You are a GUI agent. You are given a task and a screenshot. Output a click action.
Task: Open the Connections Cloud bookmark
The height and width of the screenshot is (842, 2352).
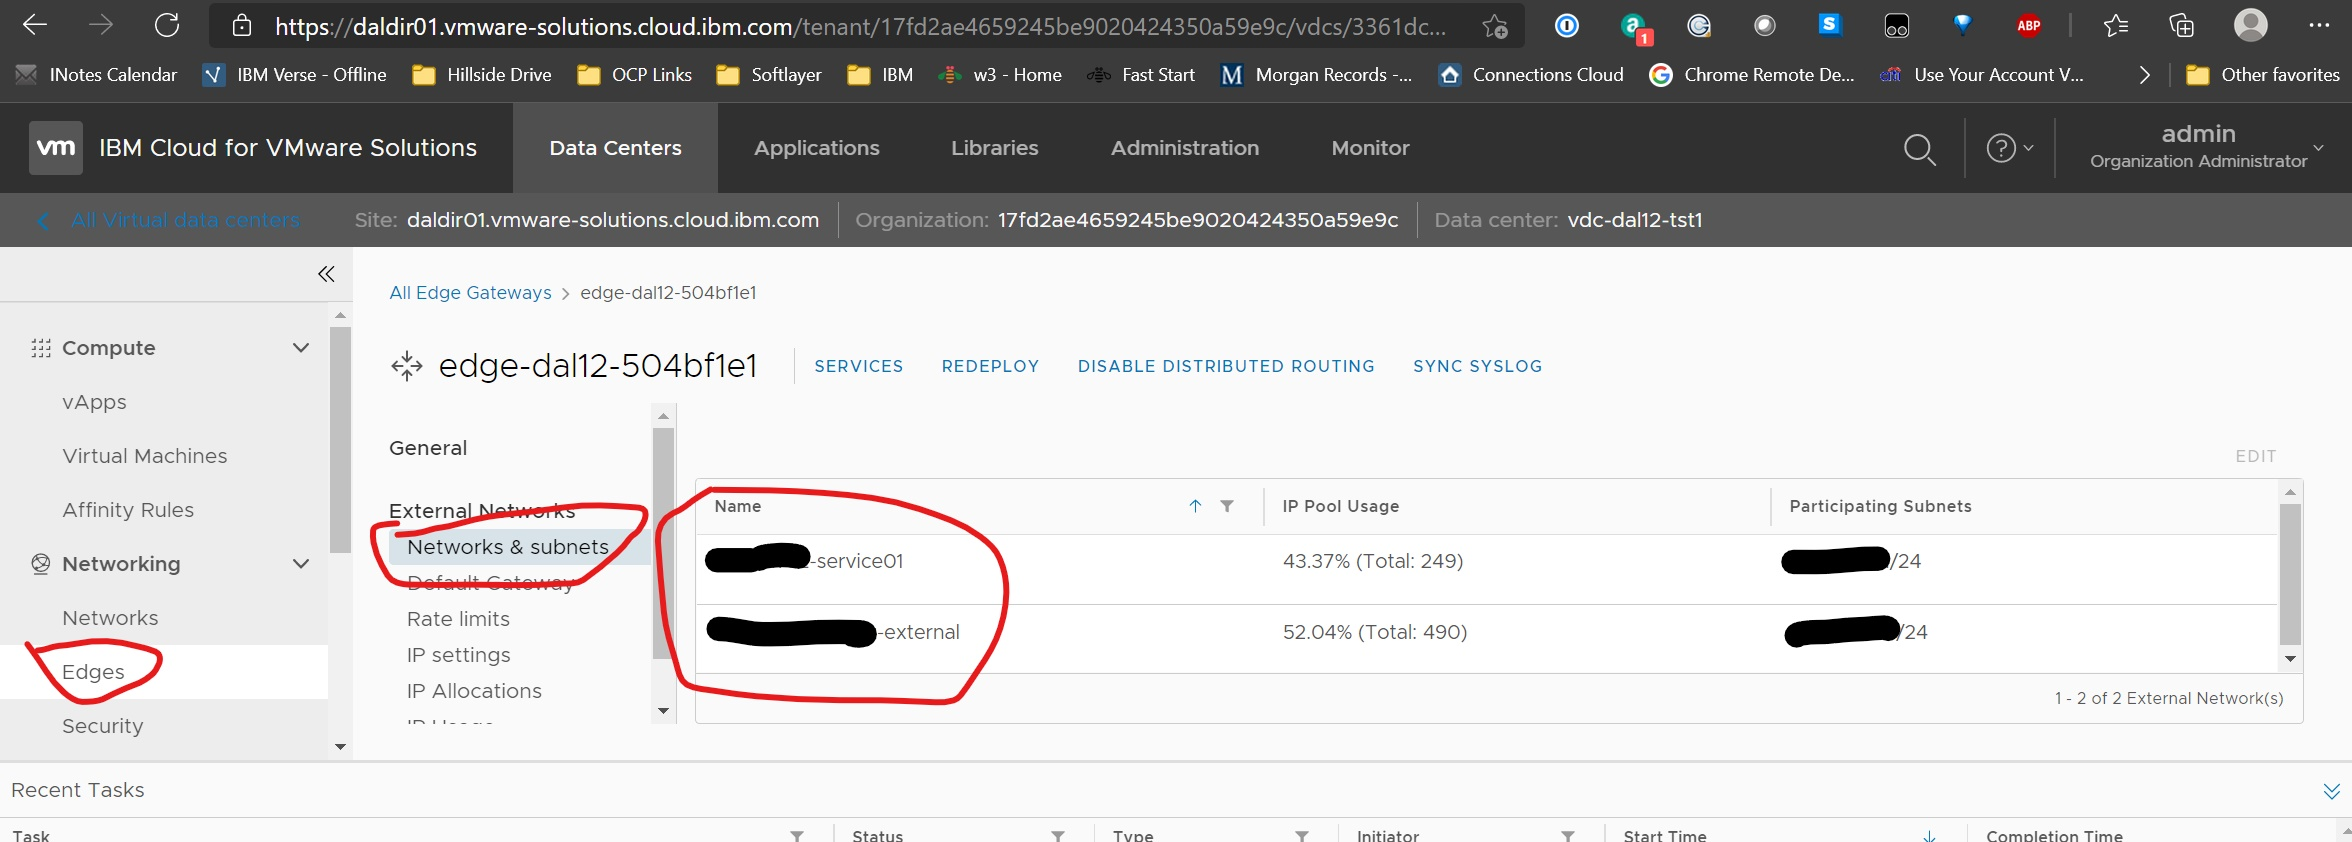pyautogui.click(x=1531, y=75)
